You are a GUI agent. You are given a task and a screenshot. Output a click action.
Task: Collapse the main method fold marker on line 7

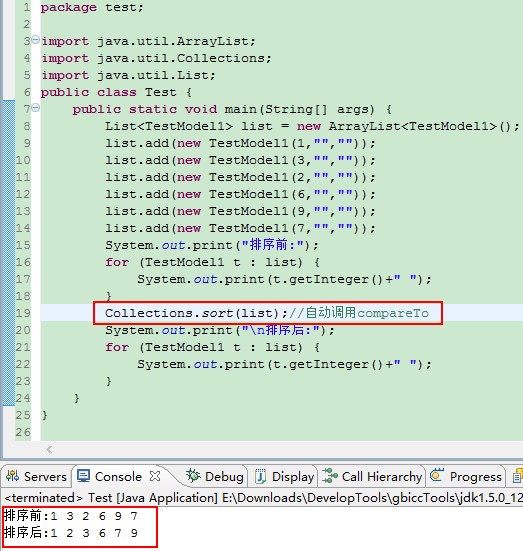[35, 108]
